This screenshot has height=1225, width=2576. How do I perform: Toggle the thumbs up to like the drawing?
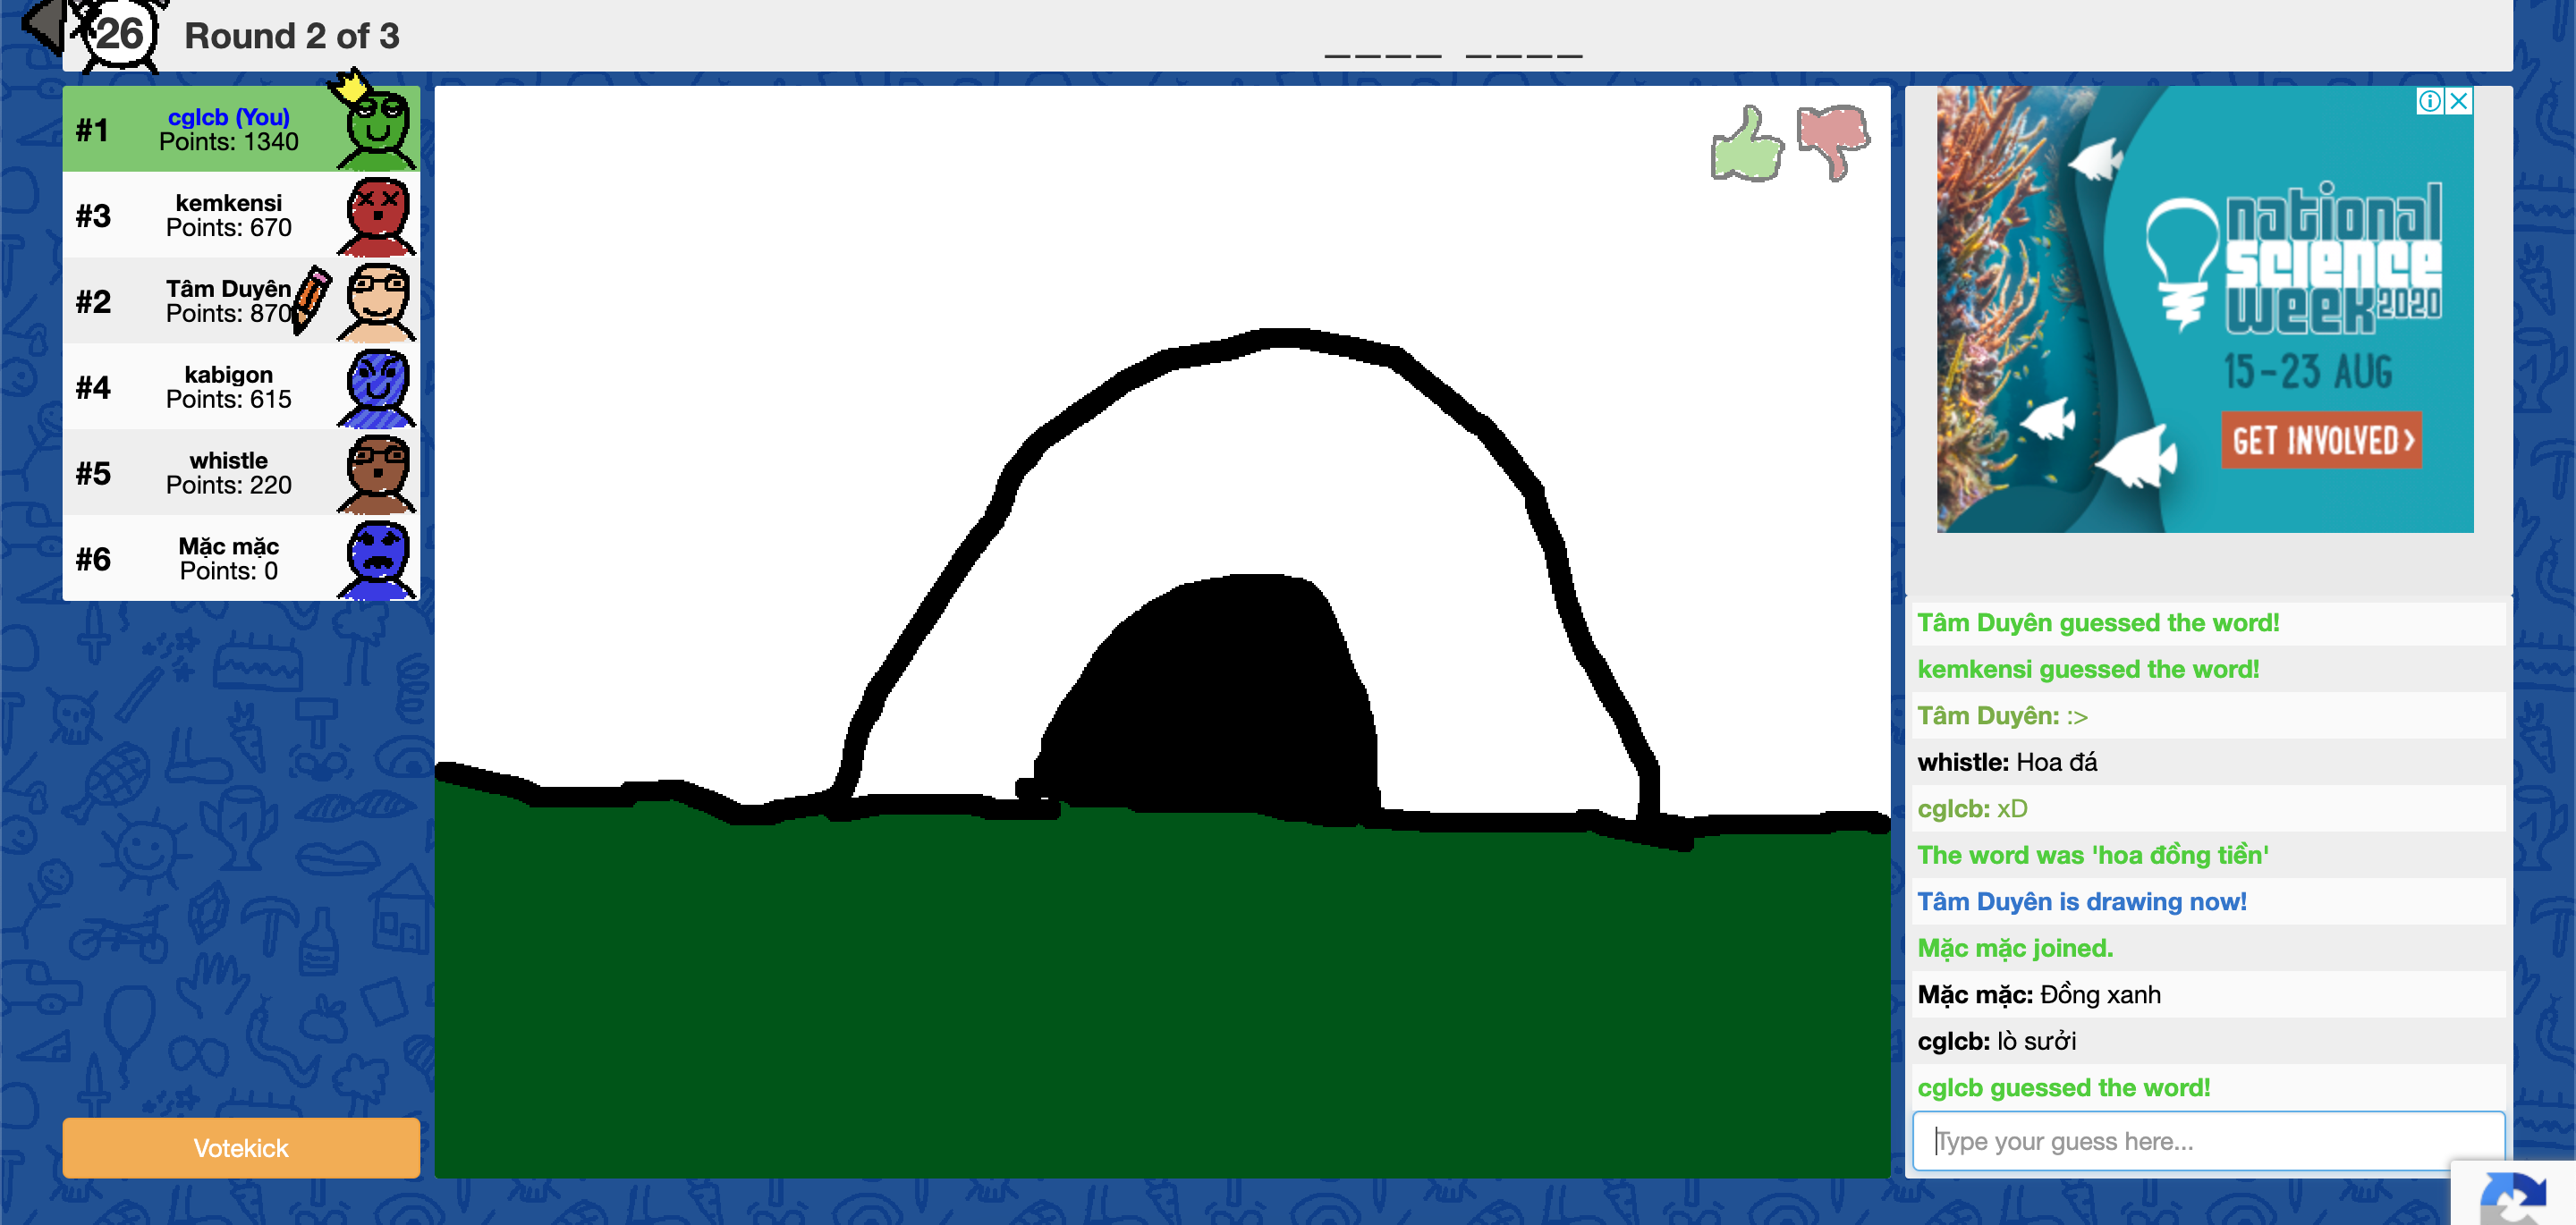coord(1746,143)
